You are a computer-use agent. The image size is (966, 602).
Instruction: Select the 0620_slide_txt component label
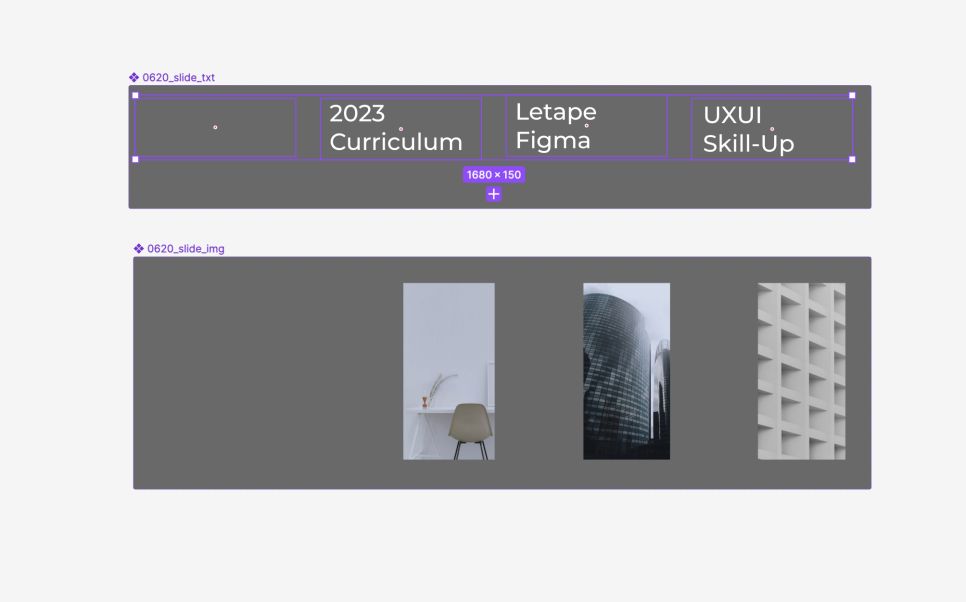[179, 78]
